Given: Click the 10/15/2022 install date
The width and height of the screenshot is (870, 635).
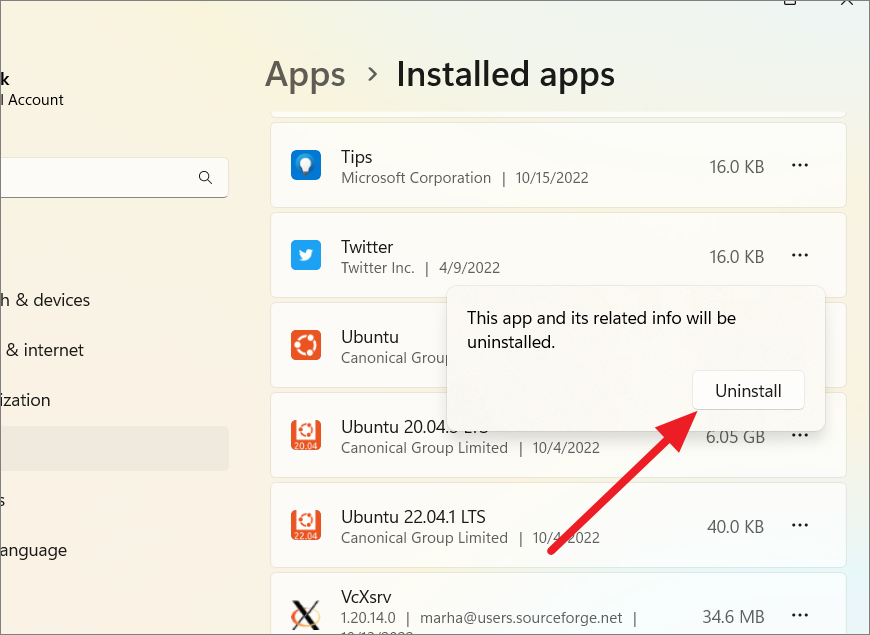Looking at the screenshot, I should tap(552, 178).
